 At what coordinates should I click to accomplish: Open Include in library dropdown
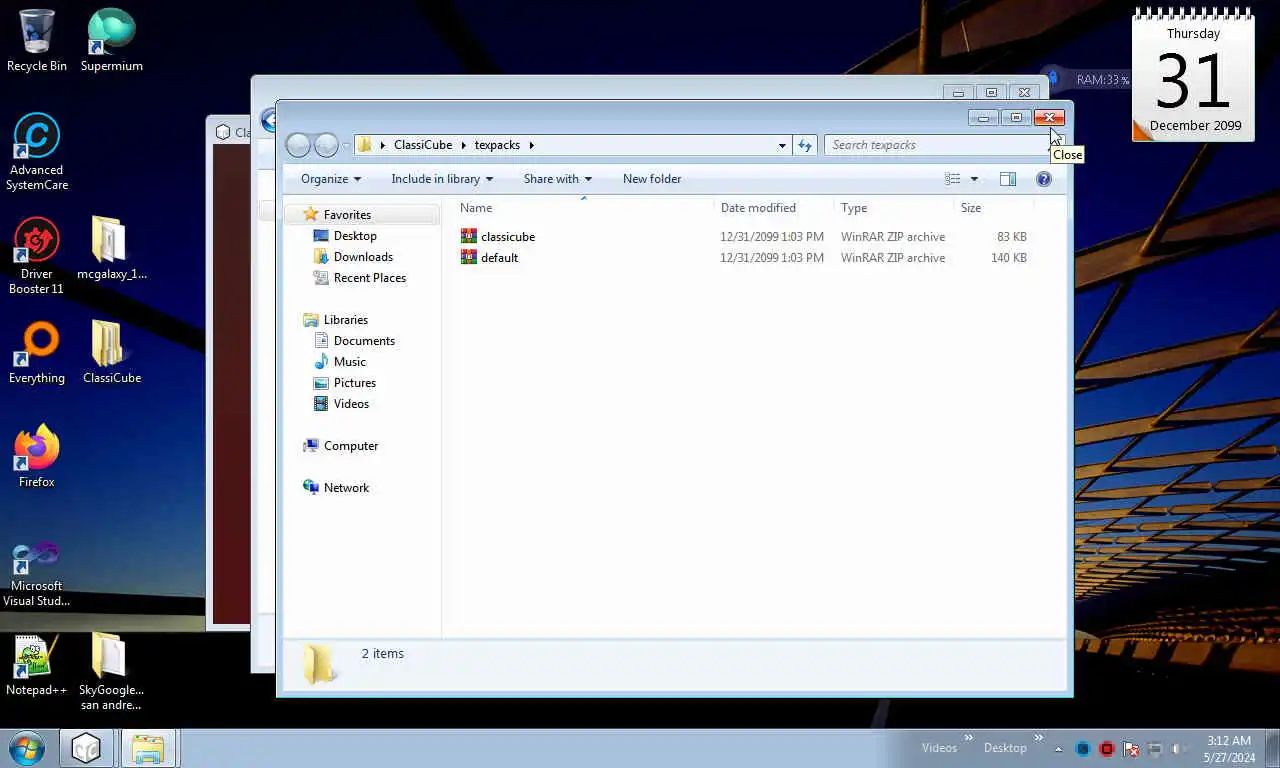click(x=442, y=179)
